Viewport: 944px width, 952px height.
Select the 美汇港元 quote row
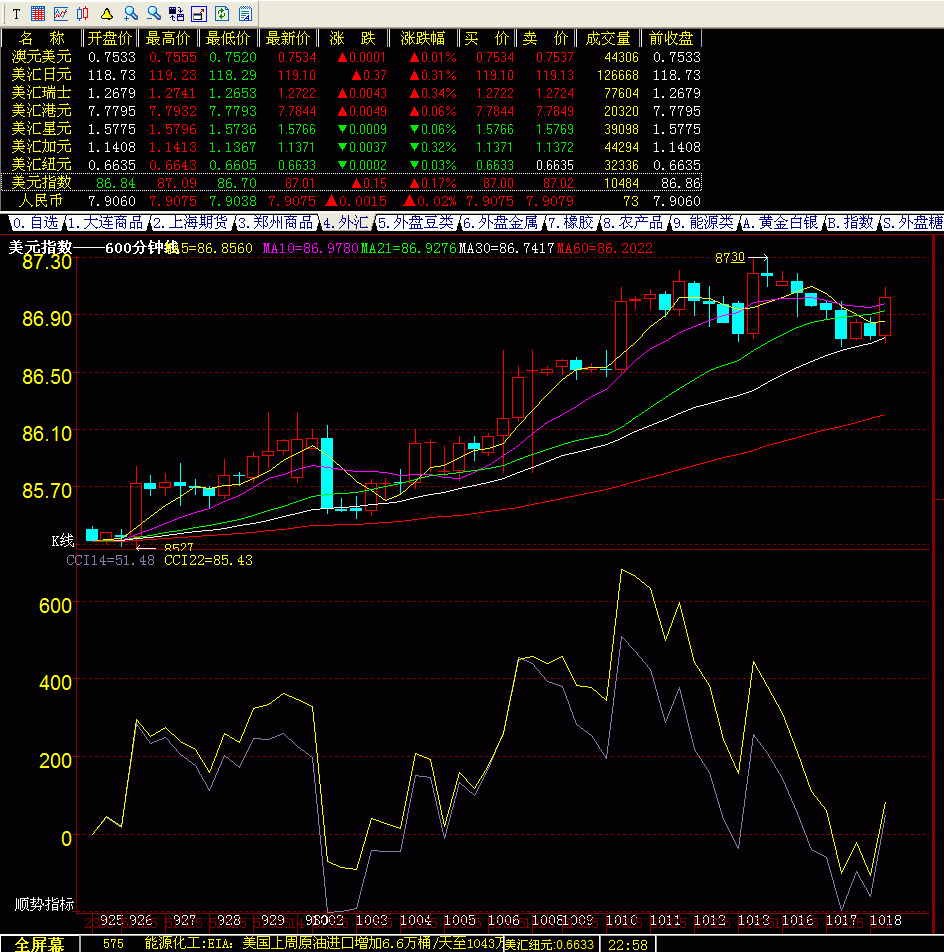352,111
